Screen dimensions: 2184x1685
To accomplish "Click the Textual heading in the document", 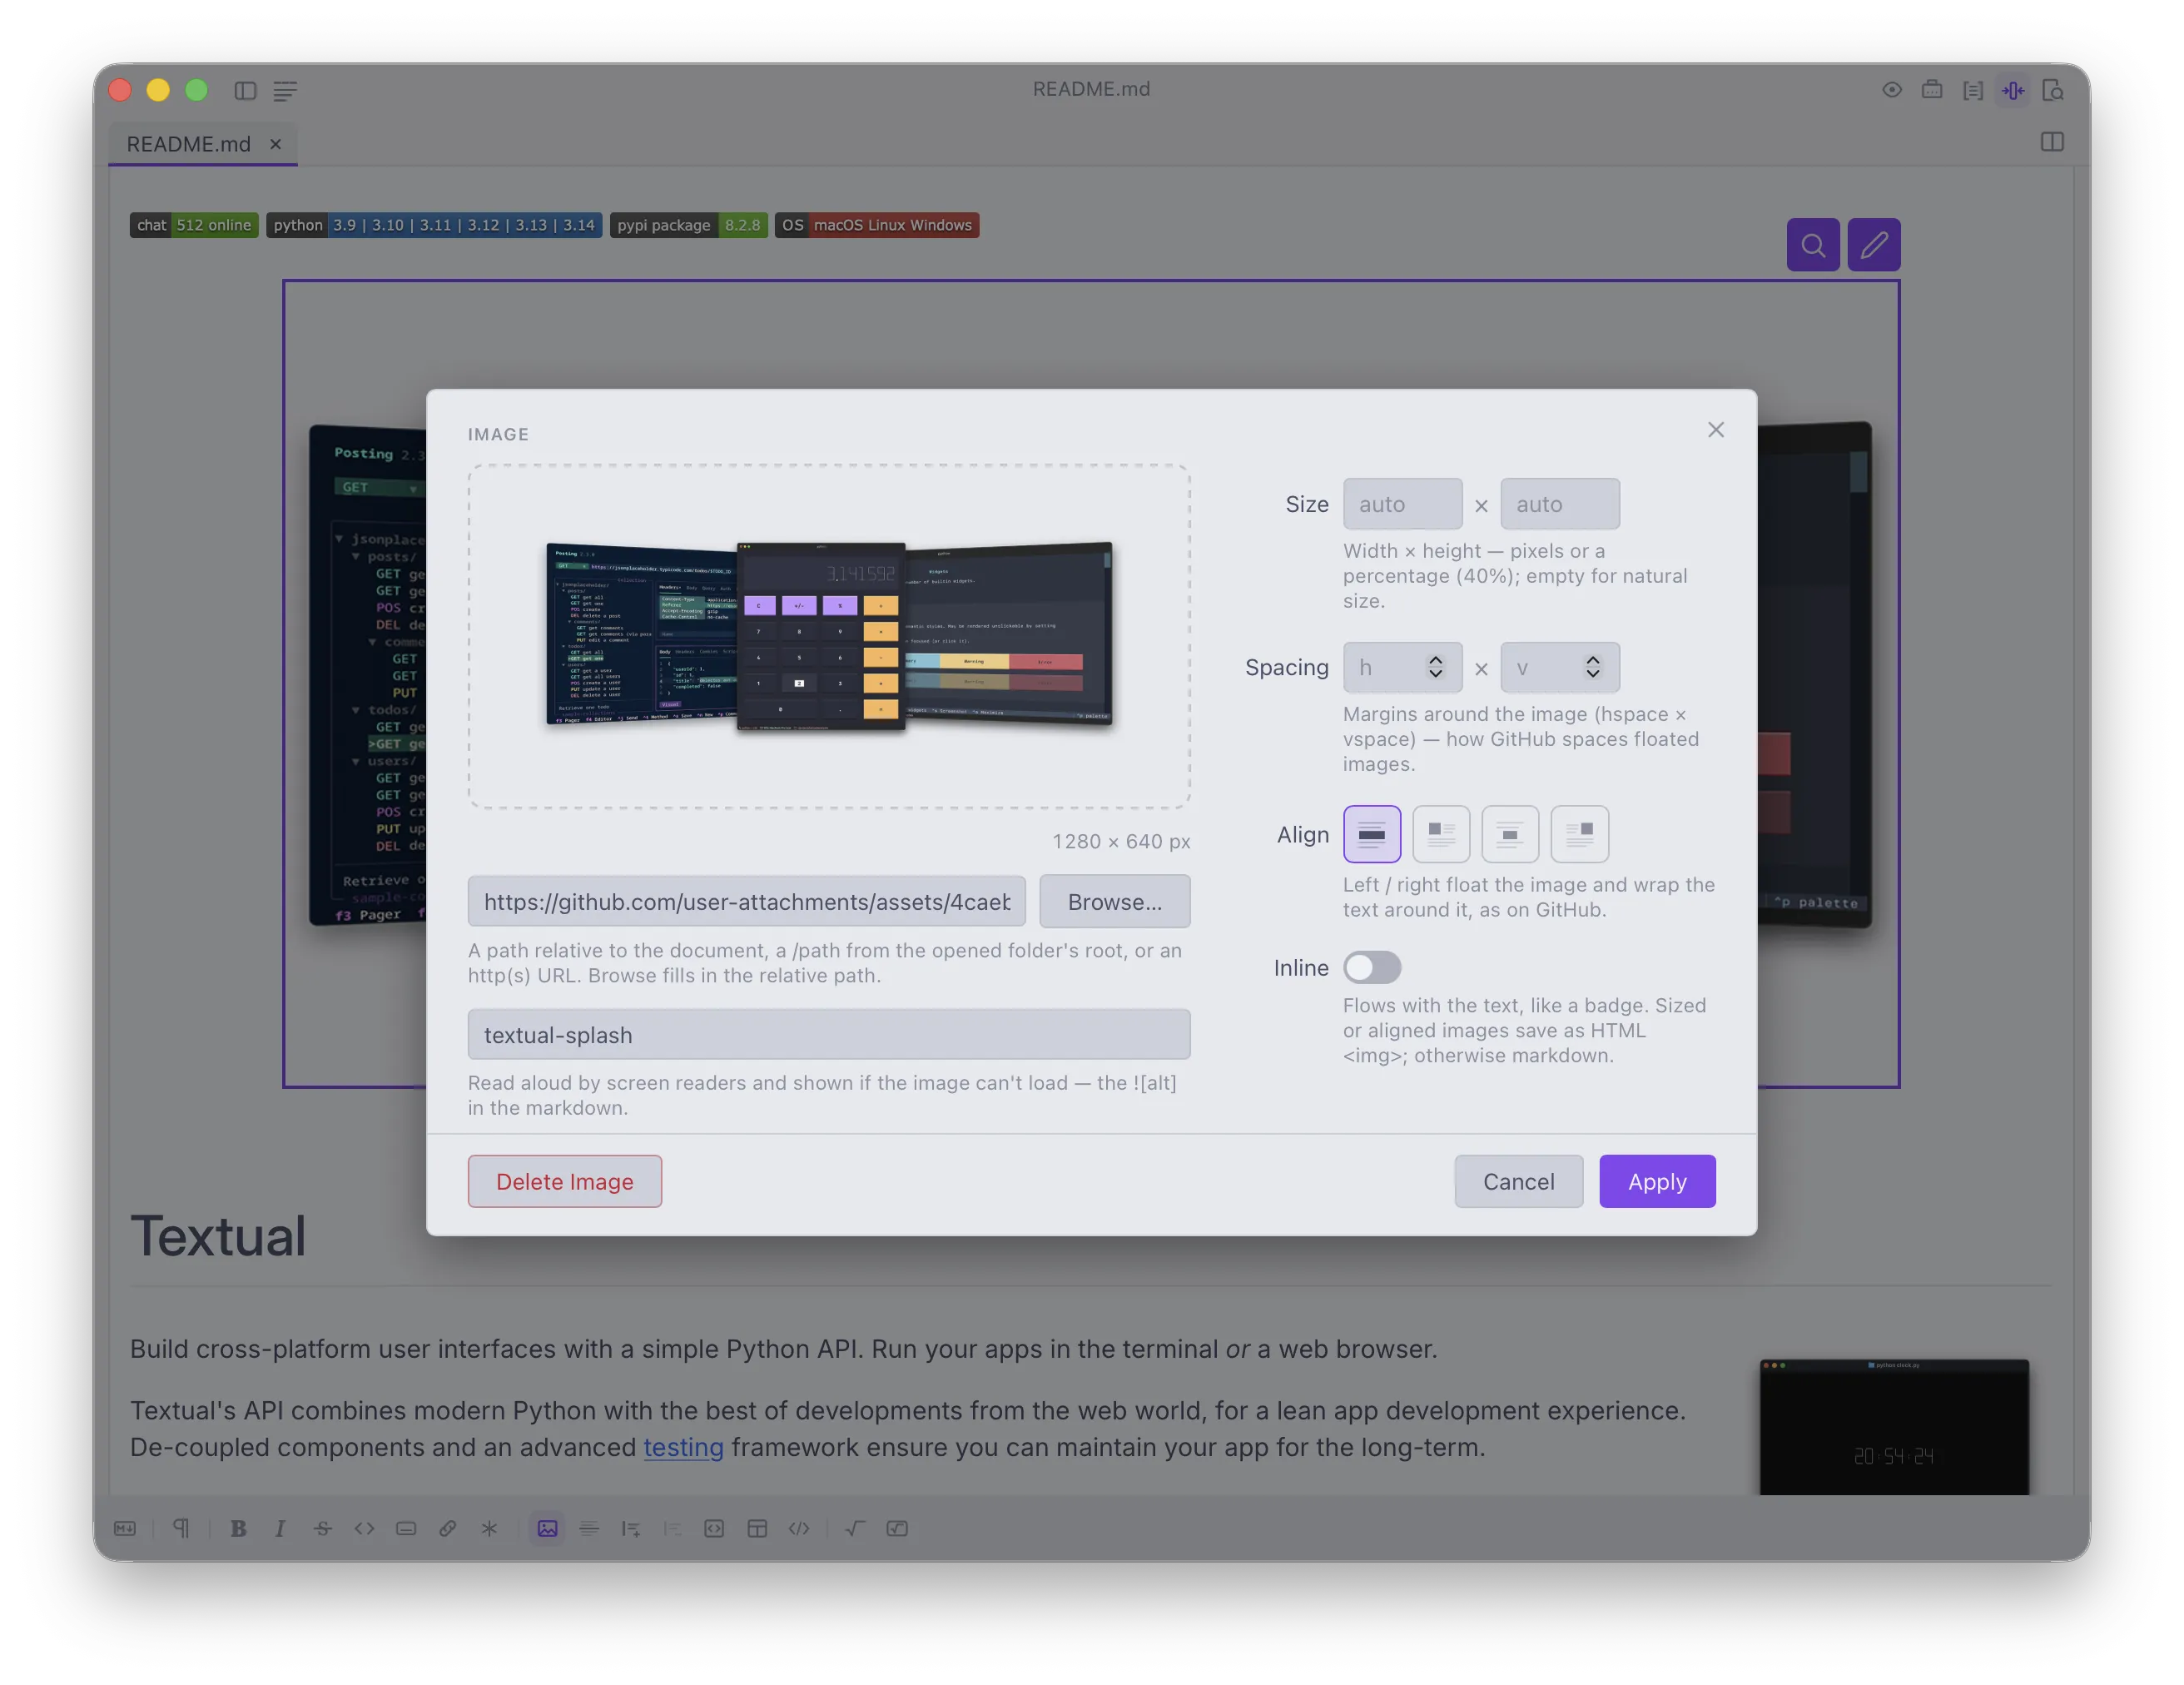I will (x=218, y=1236).
